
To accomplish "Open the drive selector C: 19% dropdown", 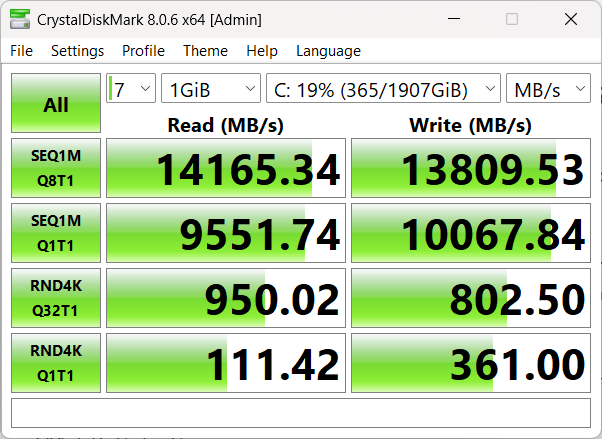I will (383, 88).
